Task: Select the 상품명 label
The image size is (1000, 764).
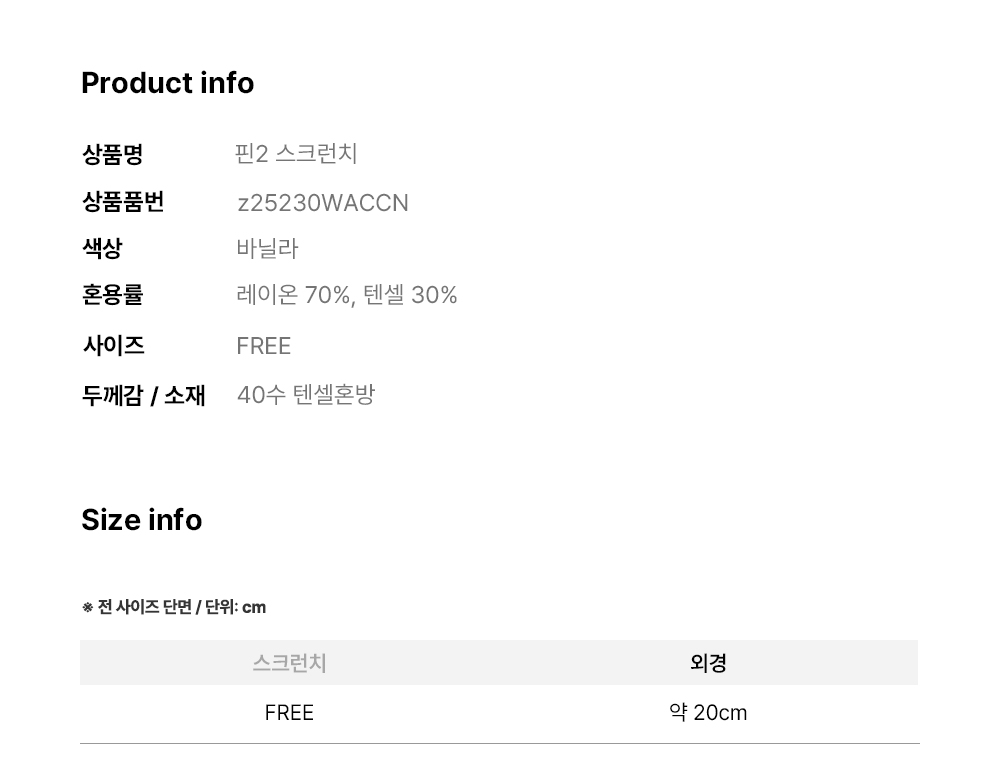Action: (x=112, y=154)
